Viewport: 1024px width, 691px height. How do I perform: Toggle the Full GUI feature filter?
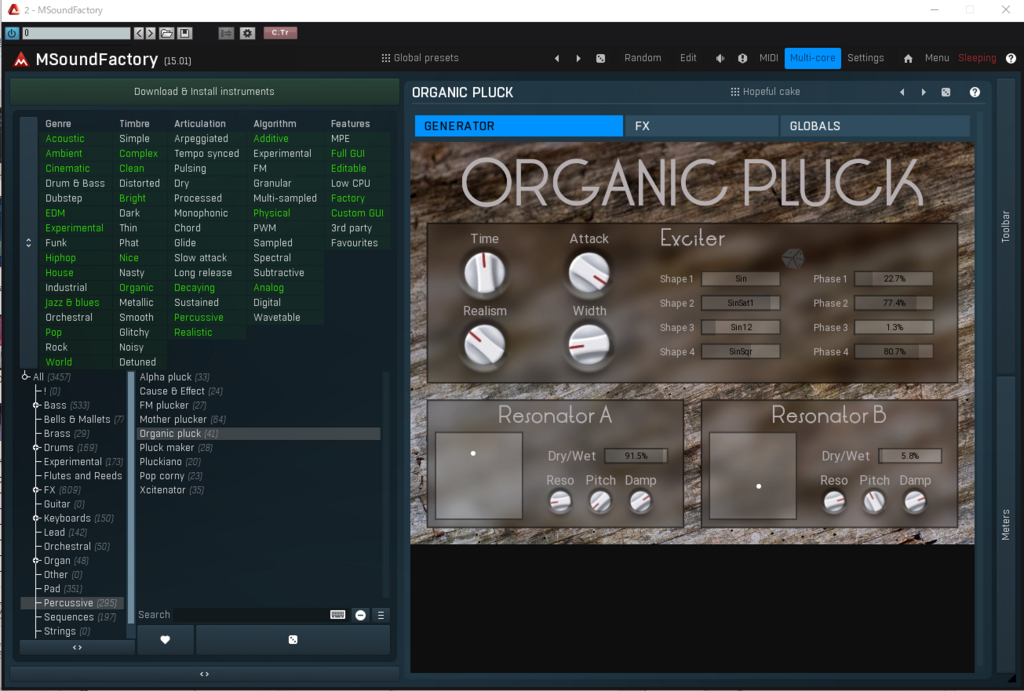[x=347, y=153]
